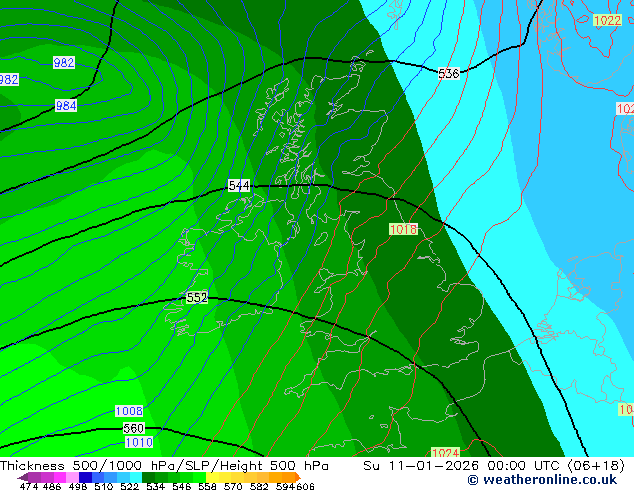This screenshot has height=490, width=634.
Task: Click the purple left arrow end of legend
Action: coord(23,478)
